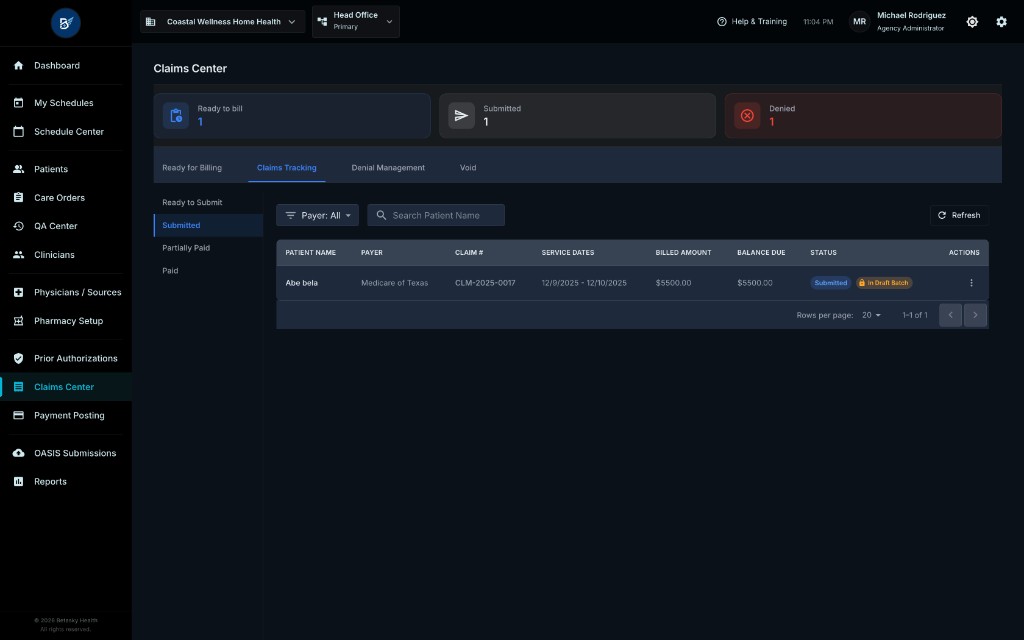Click patient name Abe bela
Screen dimensions: 1024x640
click(302, 283)
